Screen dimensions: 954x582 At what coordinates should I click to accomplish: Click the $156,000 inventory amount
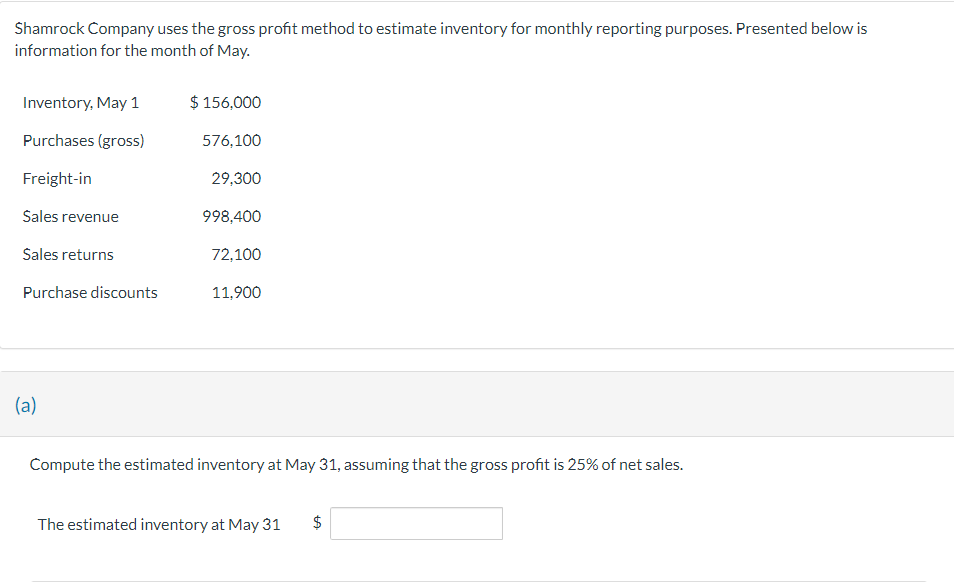coord(227,102)
